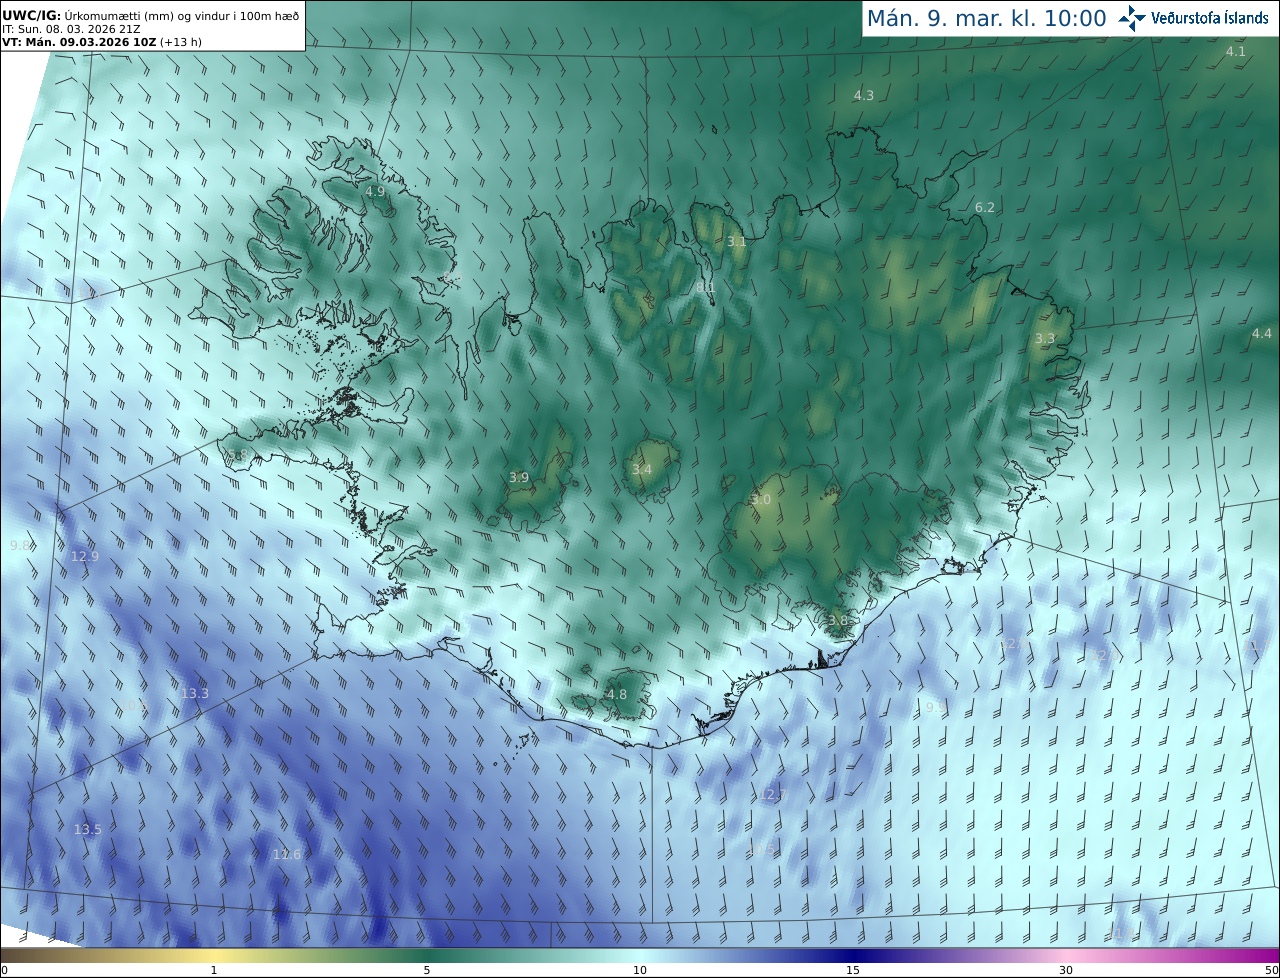Image resolution: width=1280 pixels, height=978 pixels.
Task: Click the Veðurstofa Íslands logo
Action: tap(1193, 18)
